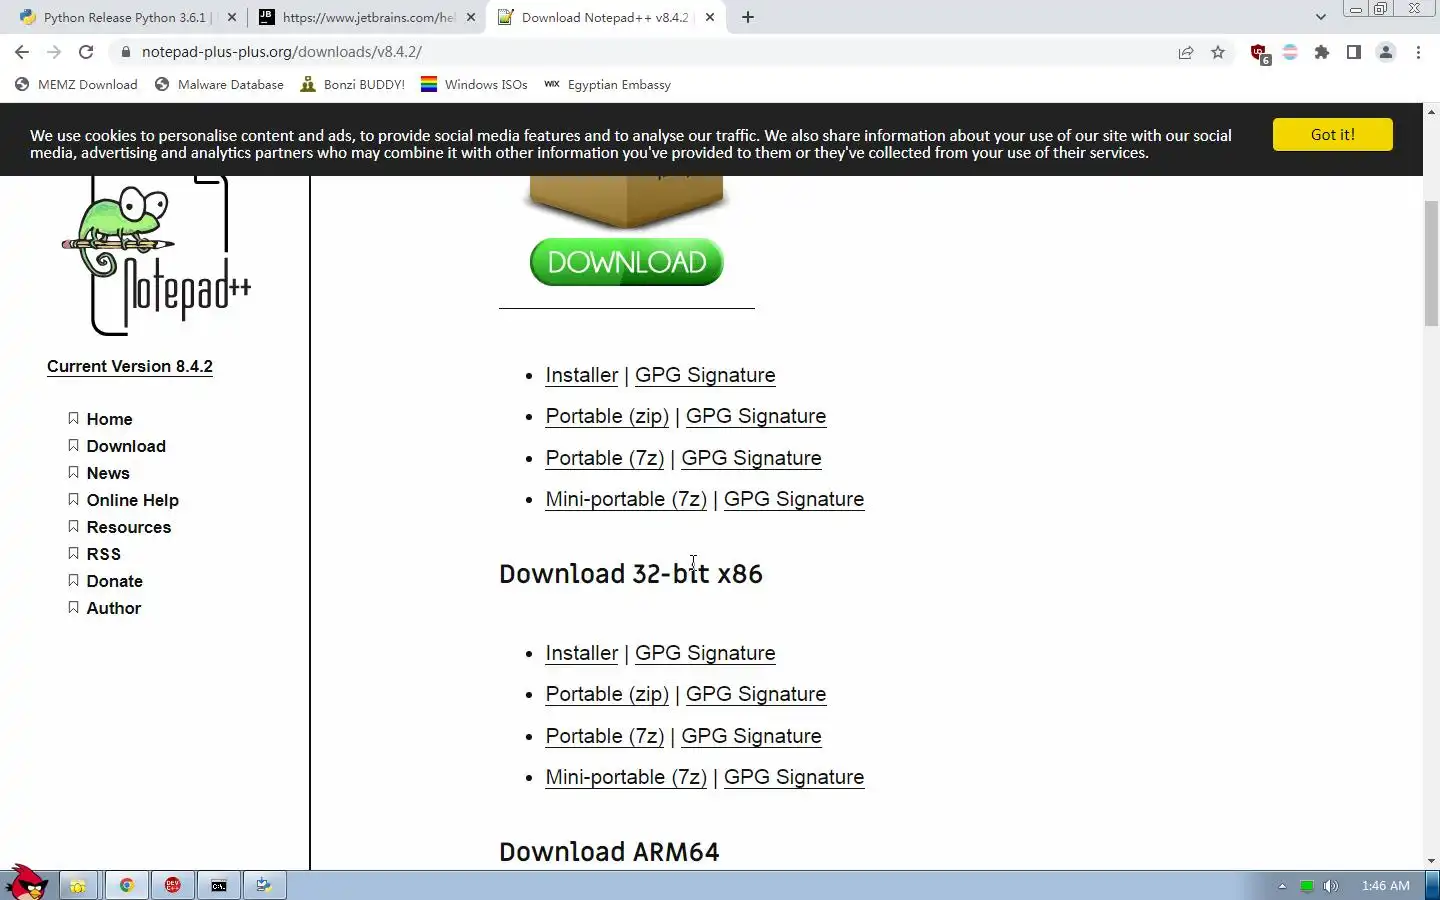Open GPG Signature for 32-bit Installer
Viewport: 1440px width, 900px height.
pos(705,653)
